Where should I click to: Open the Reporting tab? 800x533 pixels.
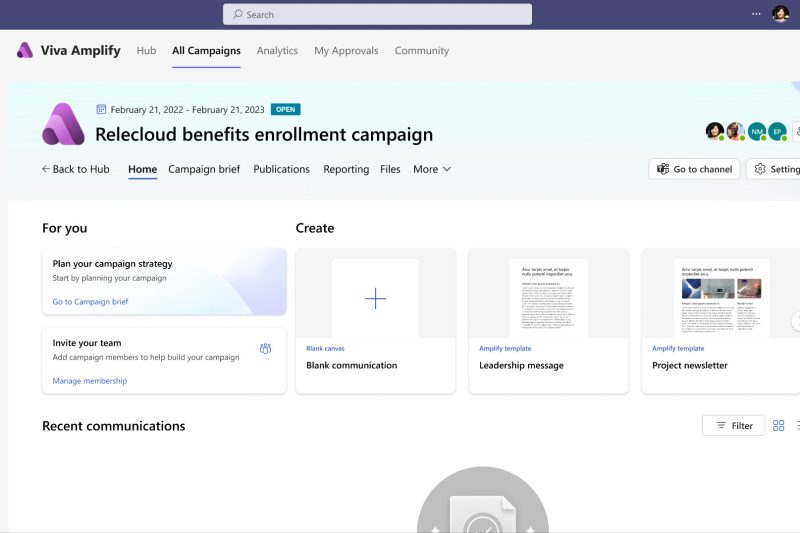coord(346,169)
